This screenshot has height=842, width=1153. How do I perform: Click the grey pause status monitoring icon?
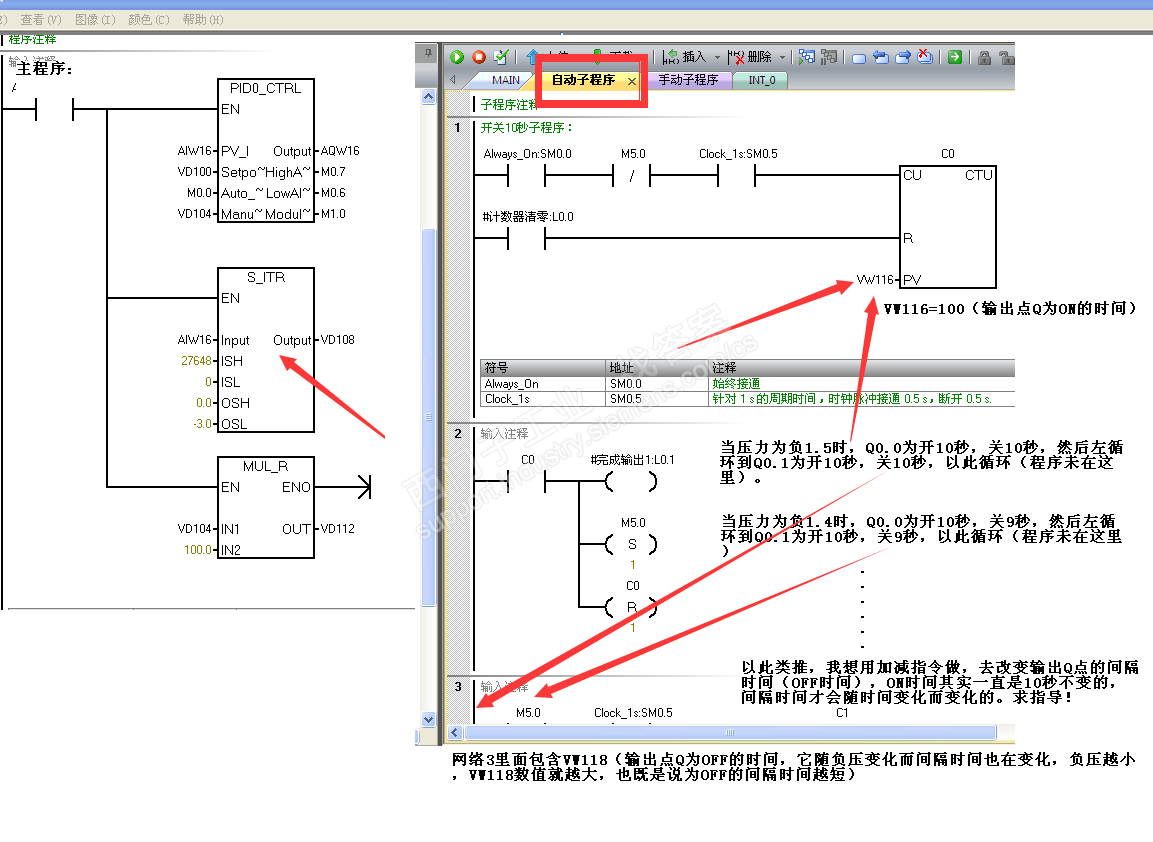point(829,57)
